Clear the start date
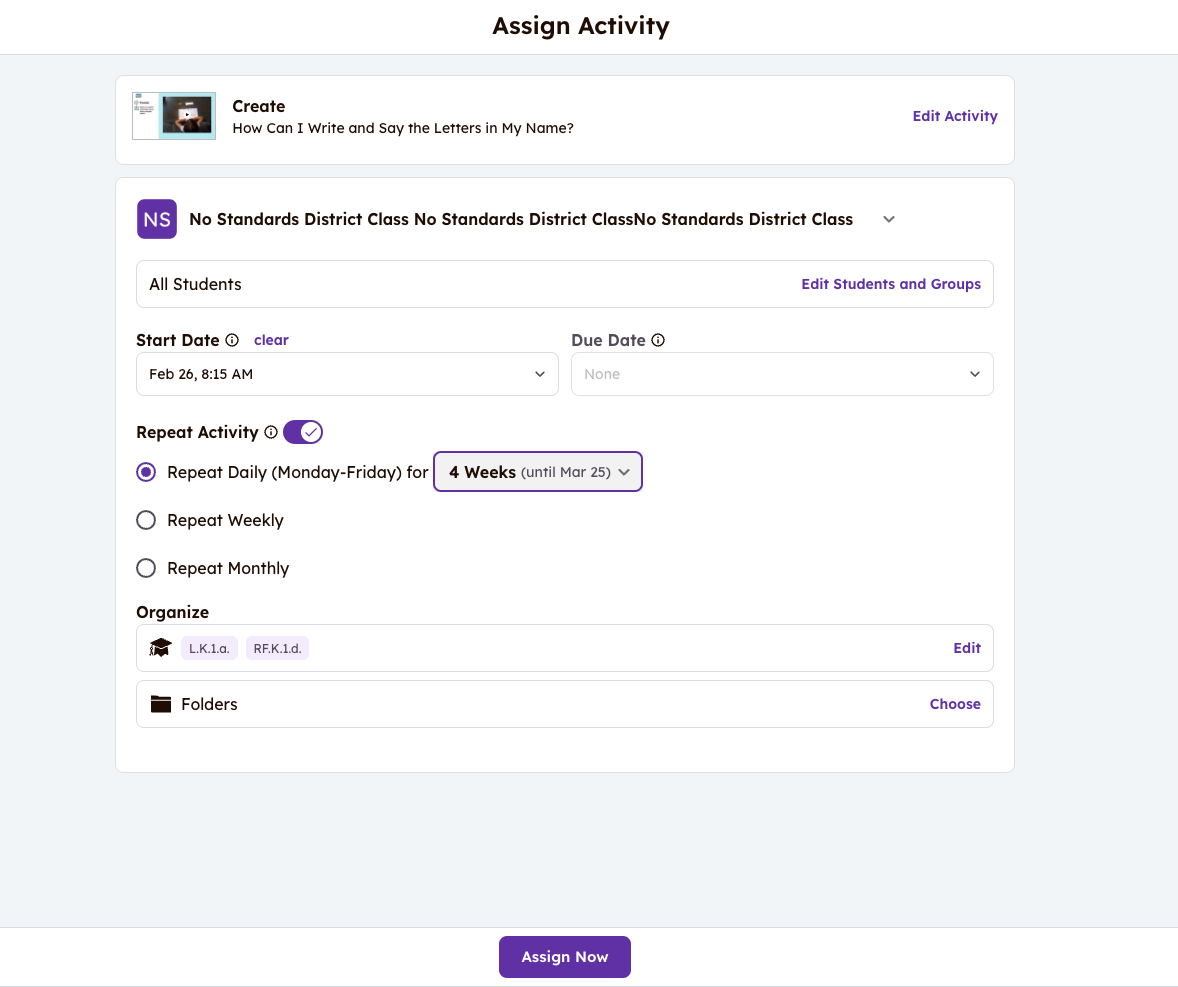The height and width of the screenshot is (987, 1178). (x=271, y=340)
